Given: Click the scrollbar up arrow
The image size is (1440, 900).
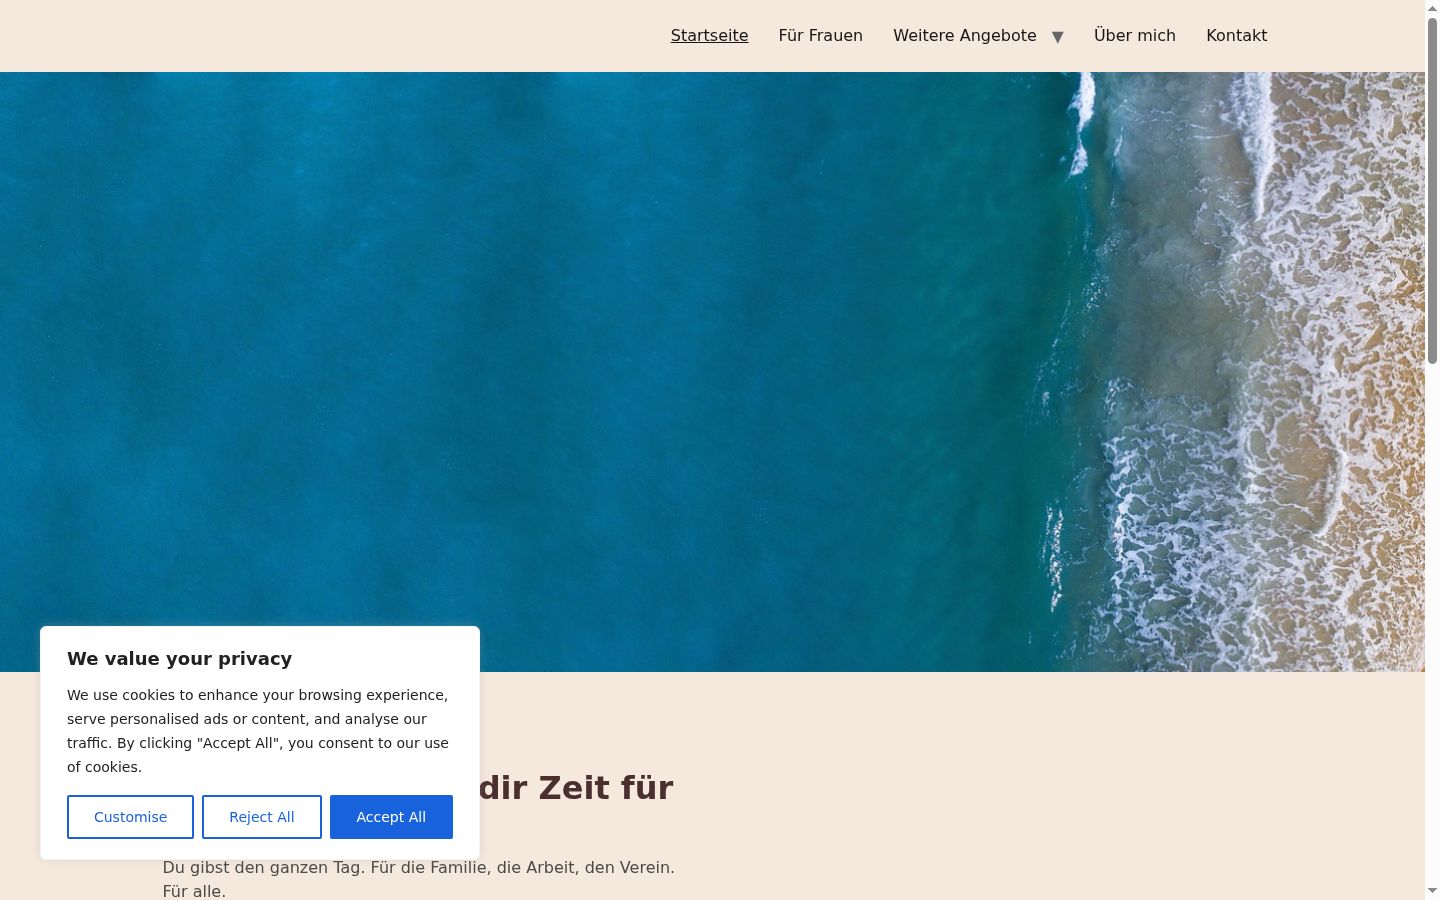Looking at the screenshot, I should click(x=1432, y=8).
